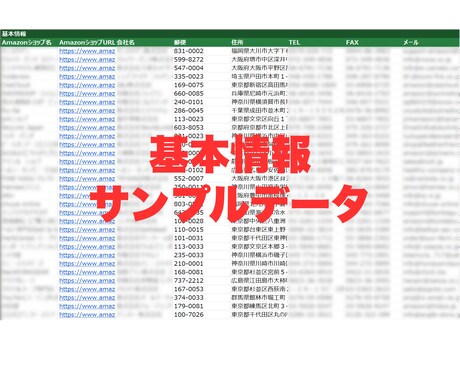Select address cell 東京都文京区本郷3-
Image resolution: width=460 pixels, height=380 pixels.
click(259, 247)
